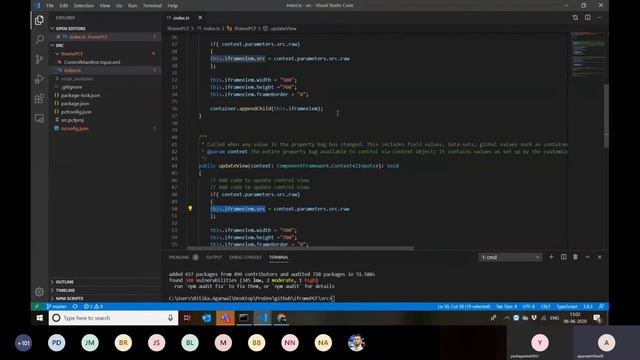This screenshot has height=360, width=640.
Task: Show hidden system tray icons
Action: 507,318
